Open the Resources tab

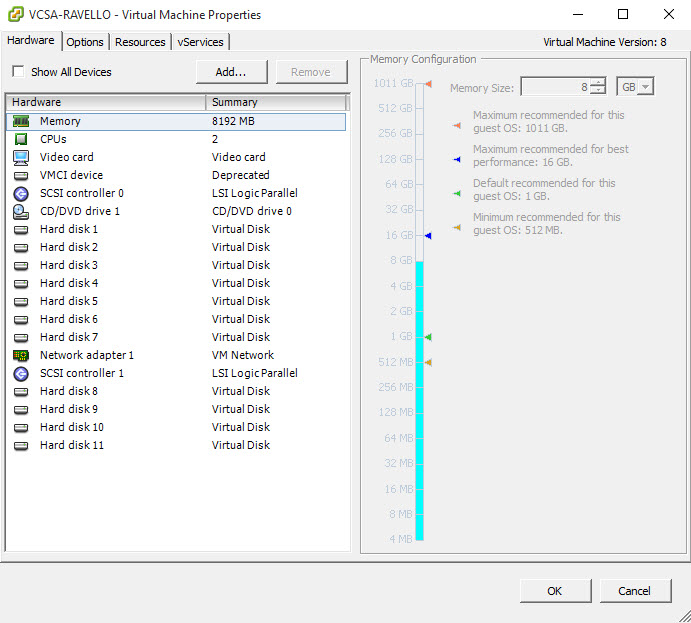click(140, 42)
